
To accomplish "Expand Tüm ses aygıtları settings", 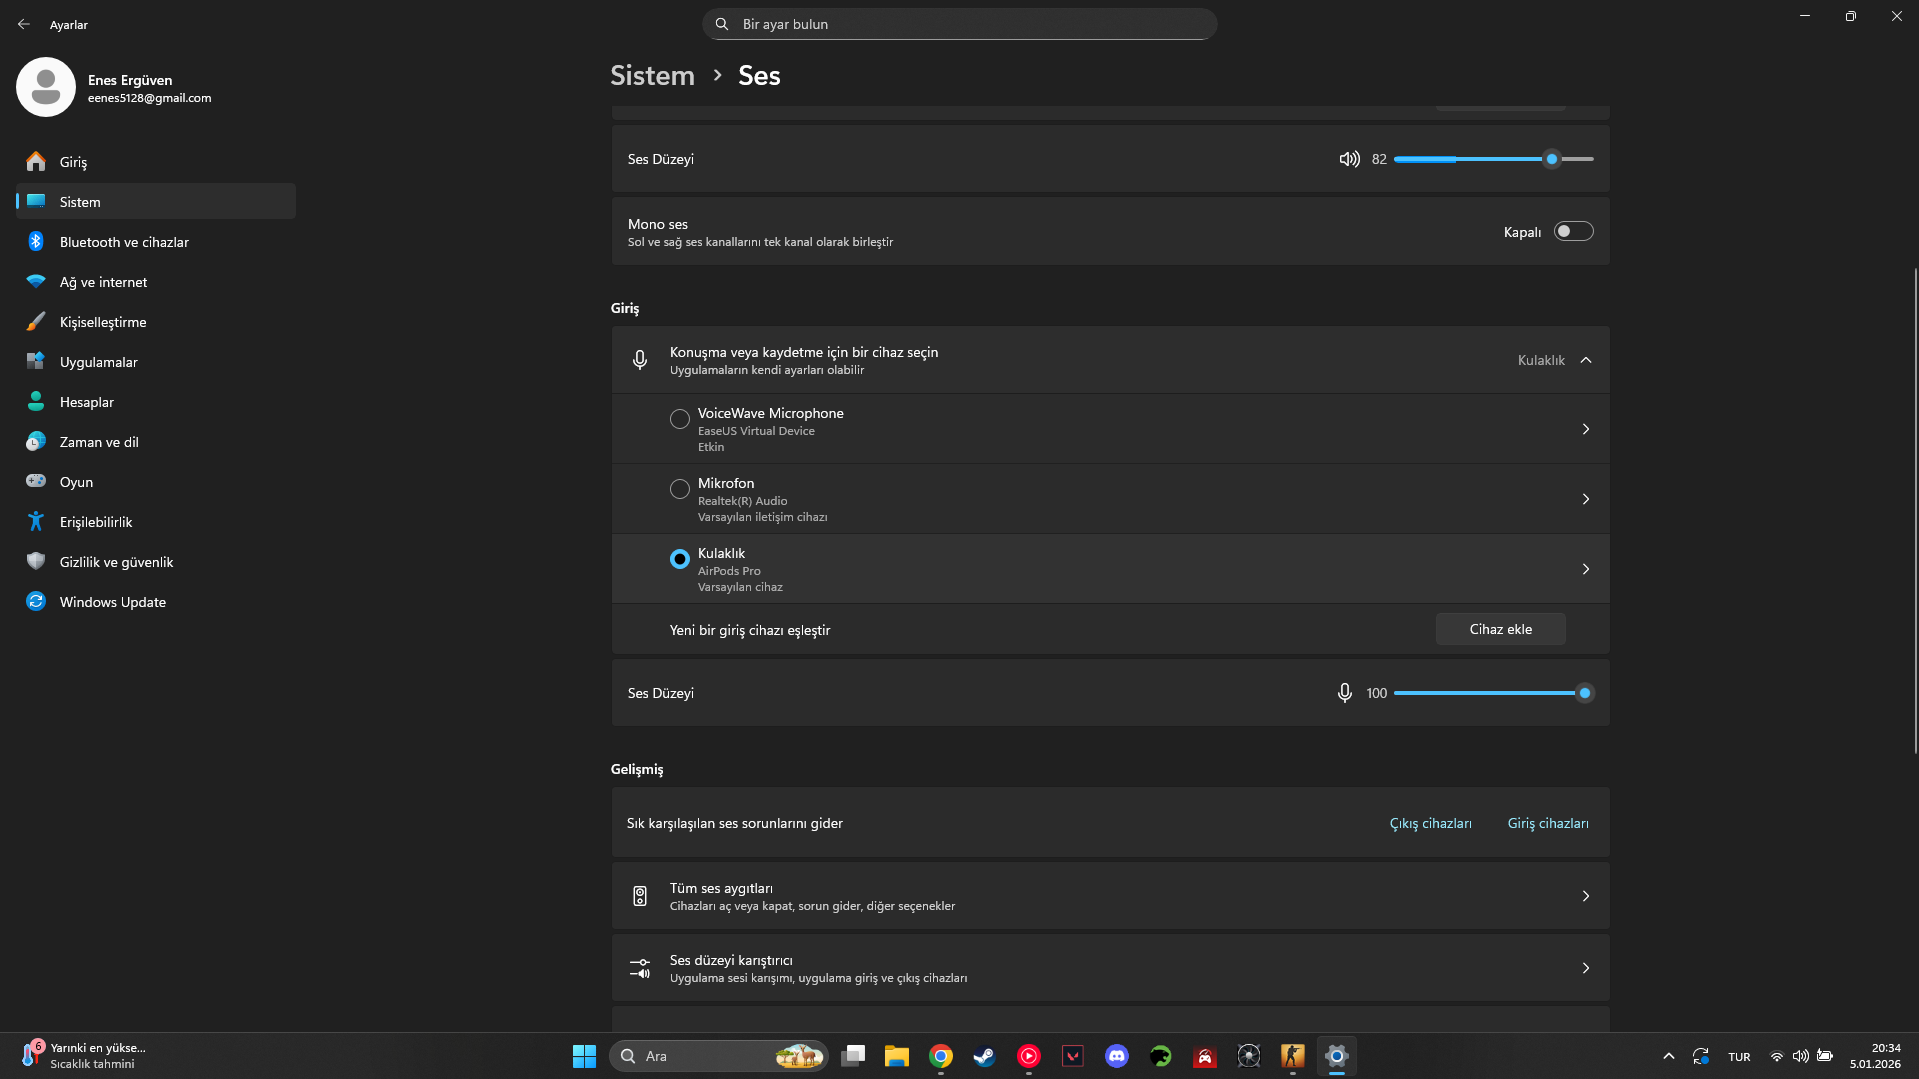I will pyautogui.click(x=1585, y=896).
